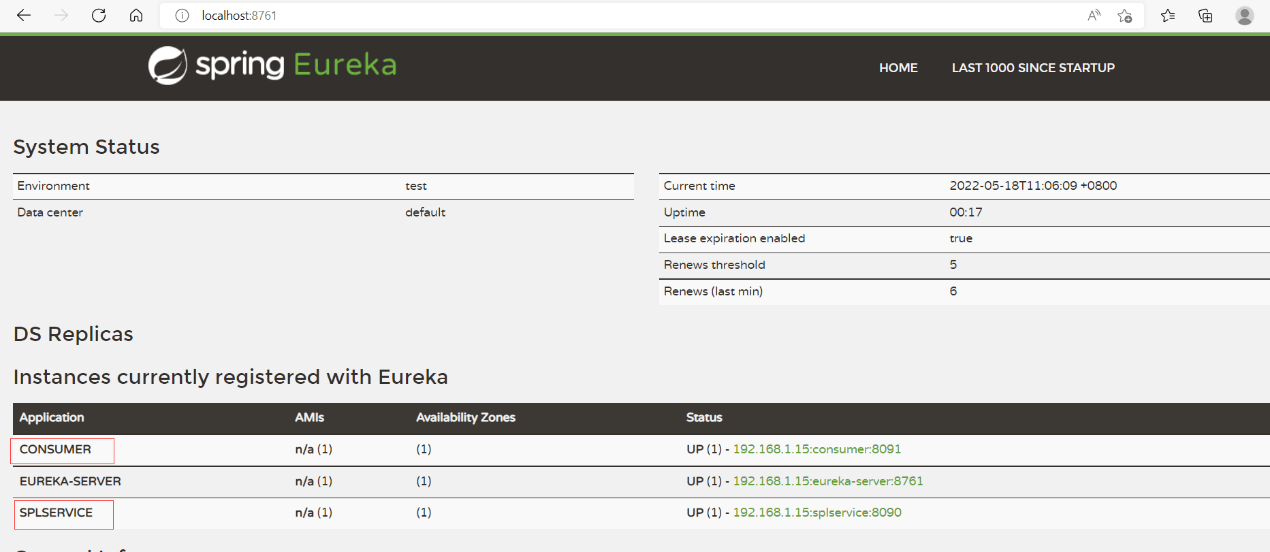Viewport: 1270px width, 552px height.
Task: Click n/a (1) AMI cell for SPLSERVICE
Action: [314, 513]
